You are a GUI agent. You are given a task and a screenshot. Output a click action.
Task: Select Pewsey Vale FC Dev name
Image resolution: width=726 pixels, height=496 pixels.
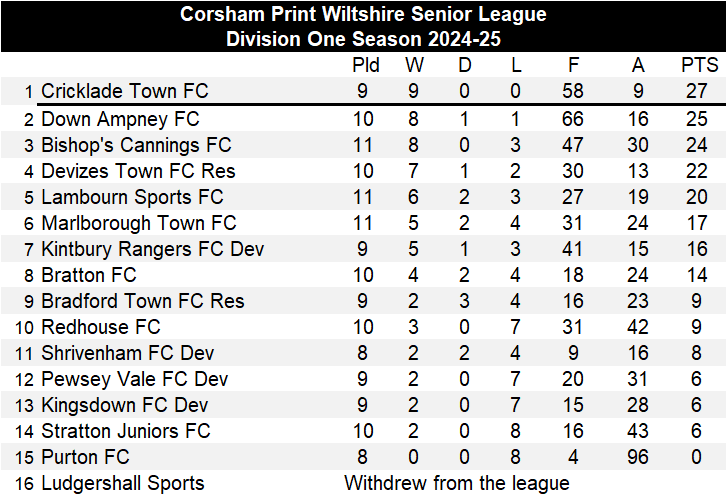[x=134, y=379]
